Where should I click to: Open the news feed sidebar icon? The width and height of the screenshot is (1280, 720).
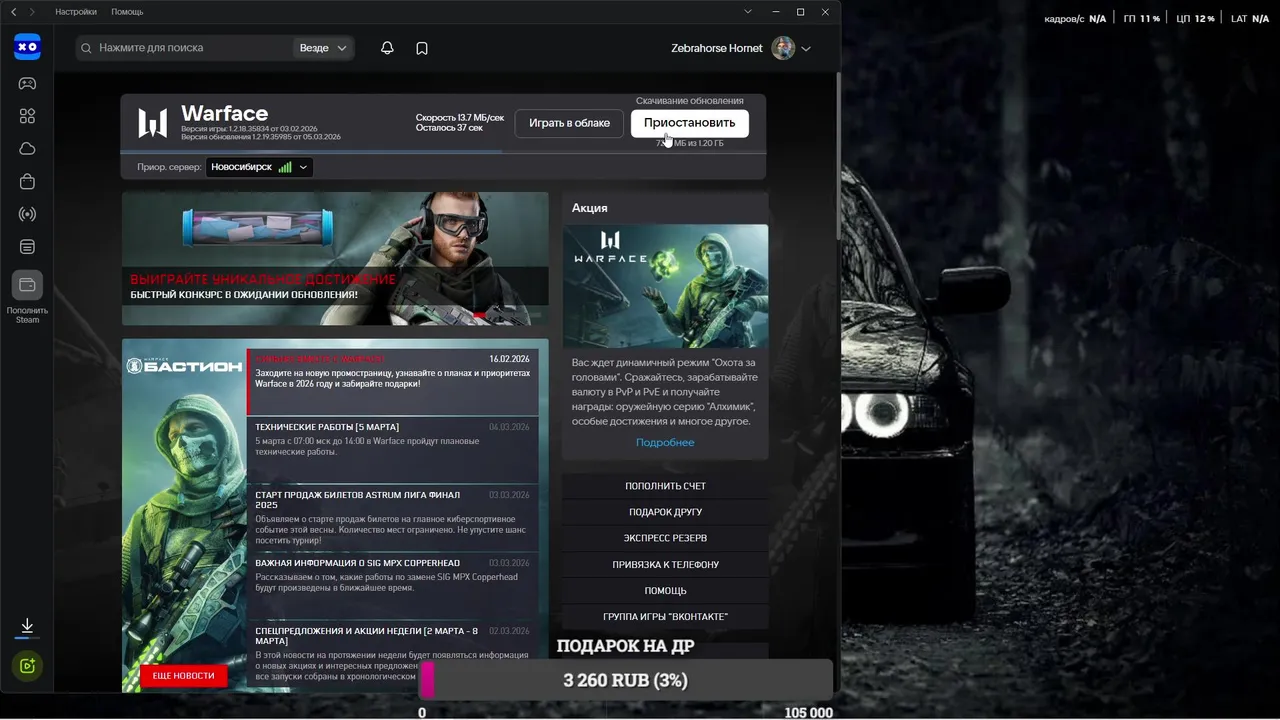tap(27, 247)
